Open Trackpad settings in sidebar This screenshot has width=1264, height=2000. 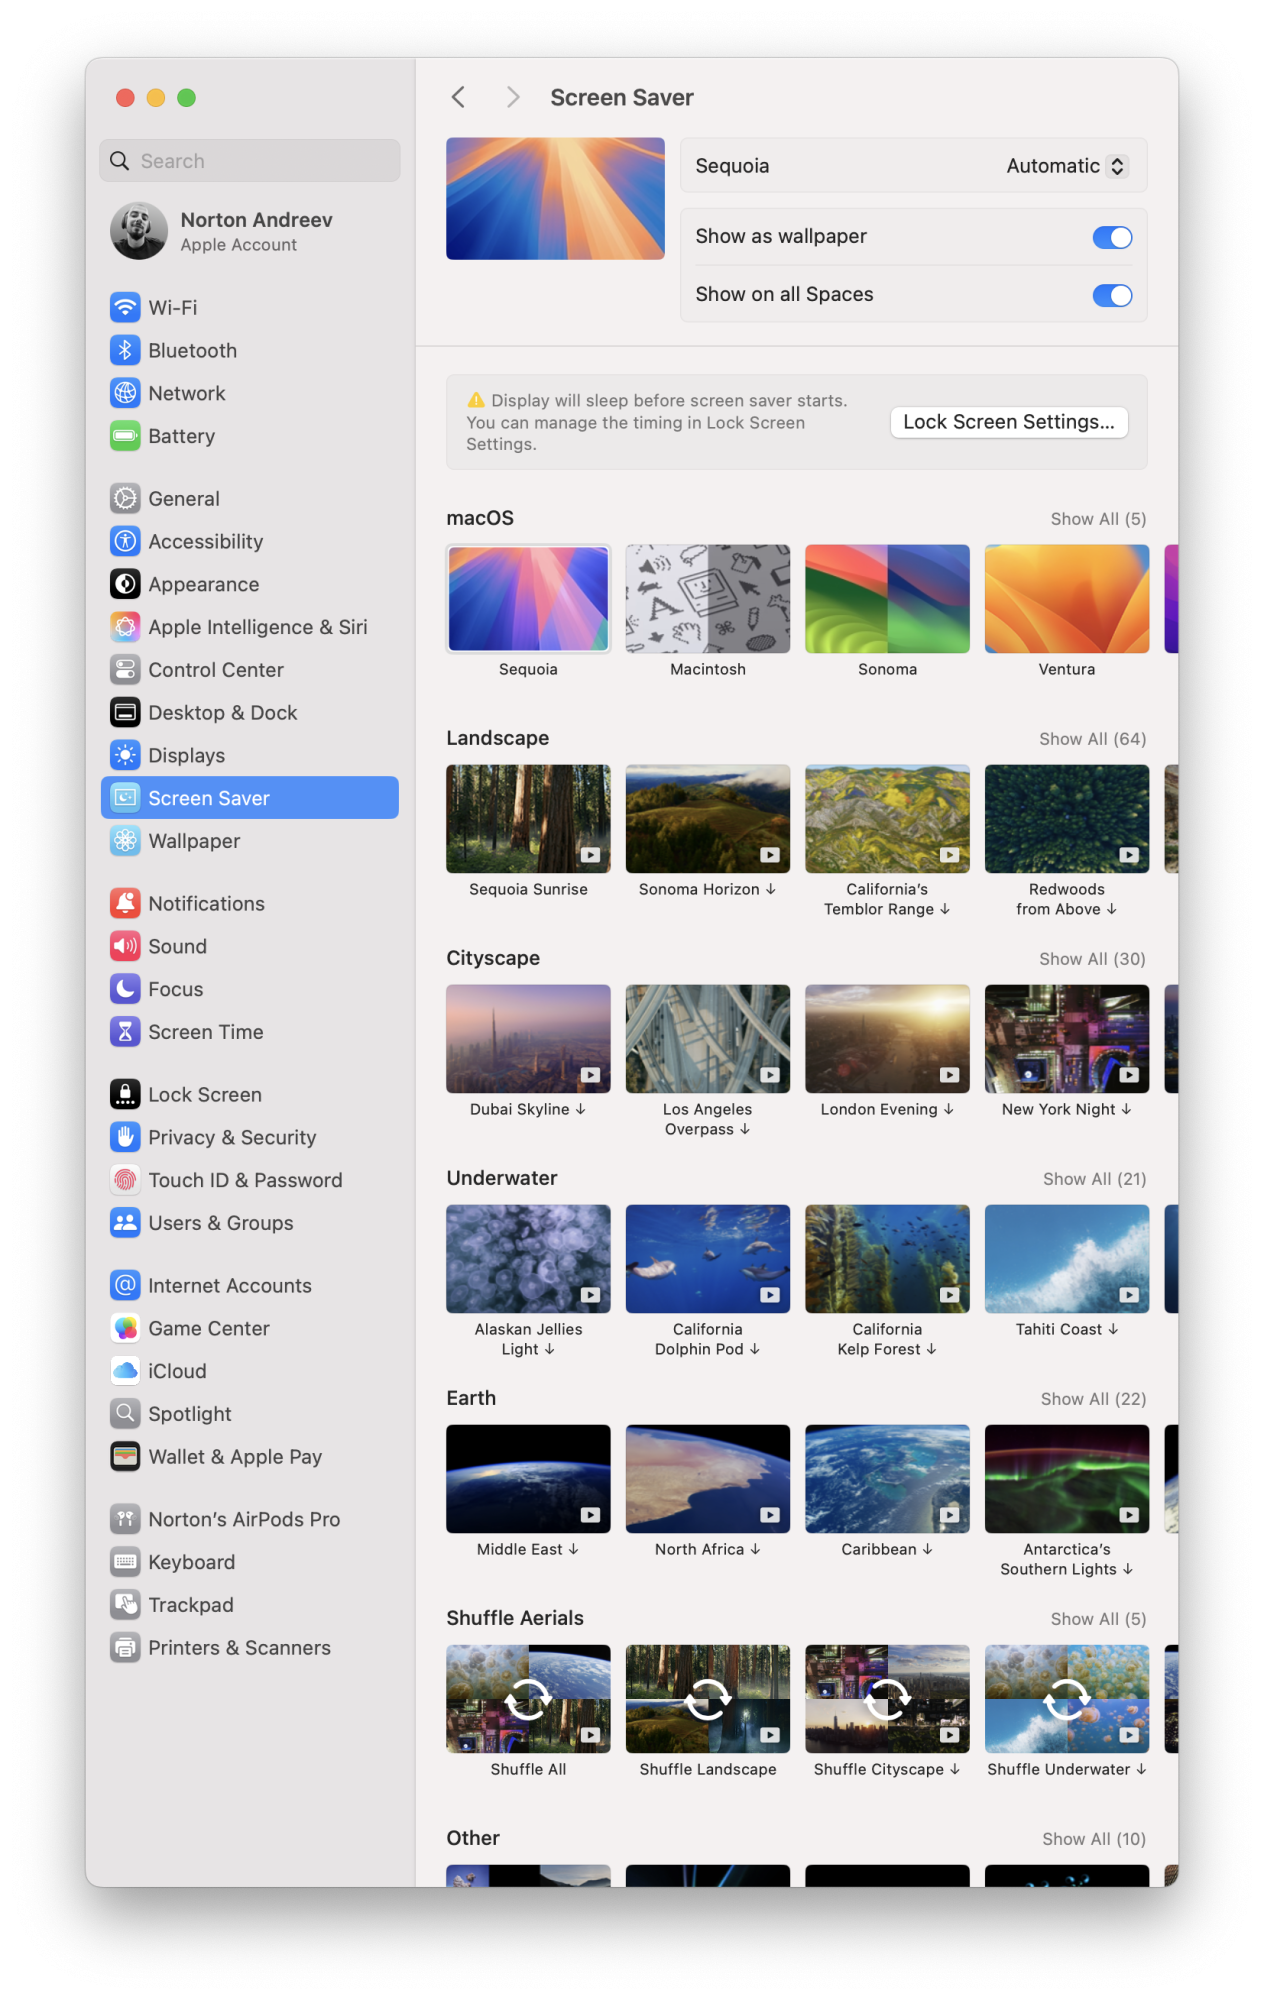coord(250,1605)
